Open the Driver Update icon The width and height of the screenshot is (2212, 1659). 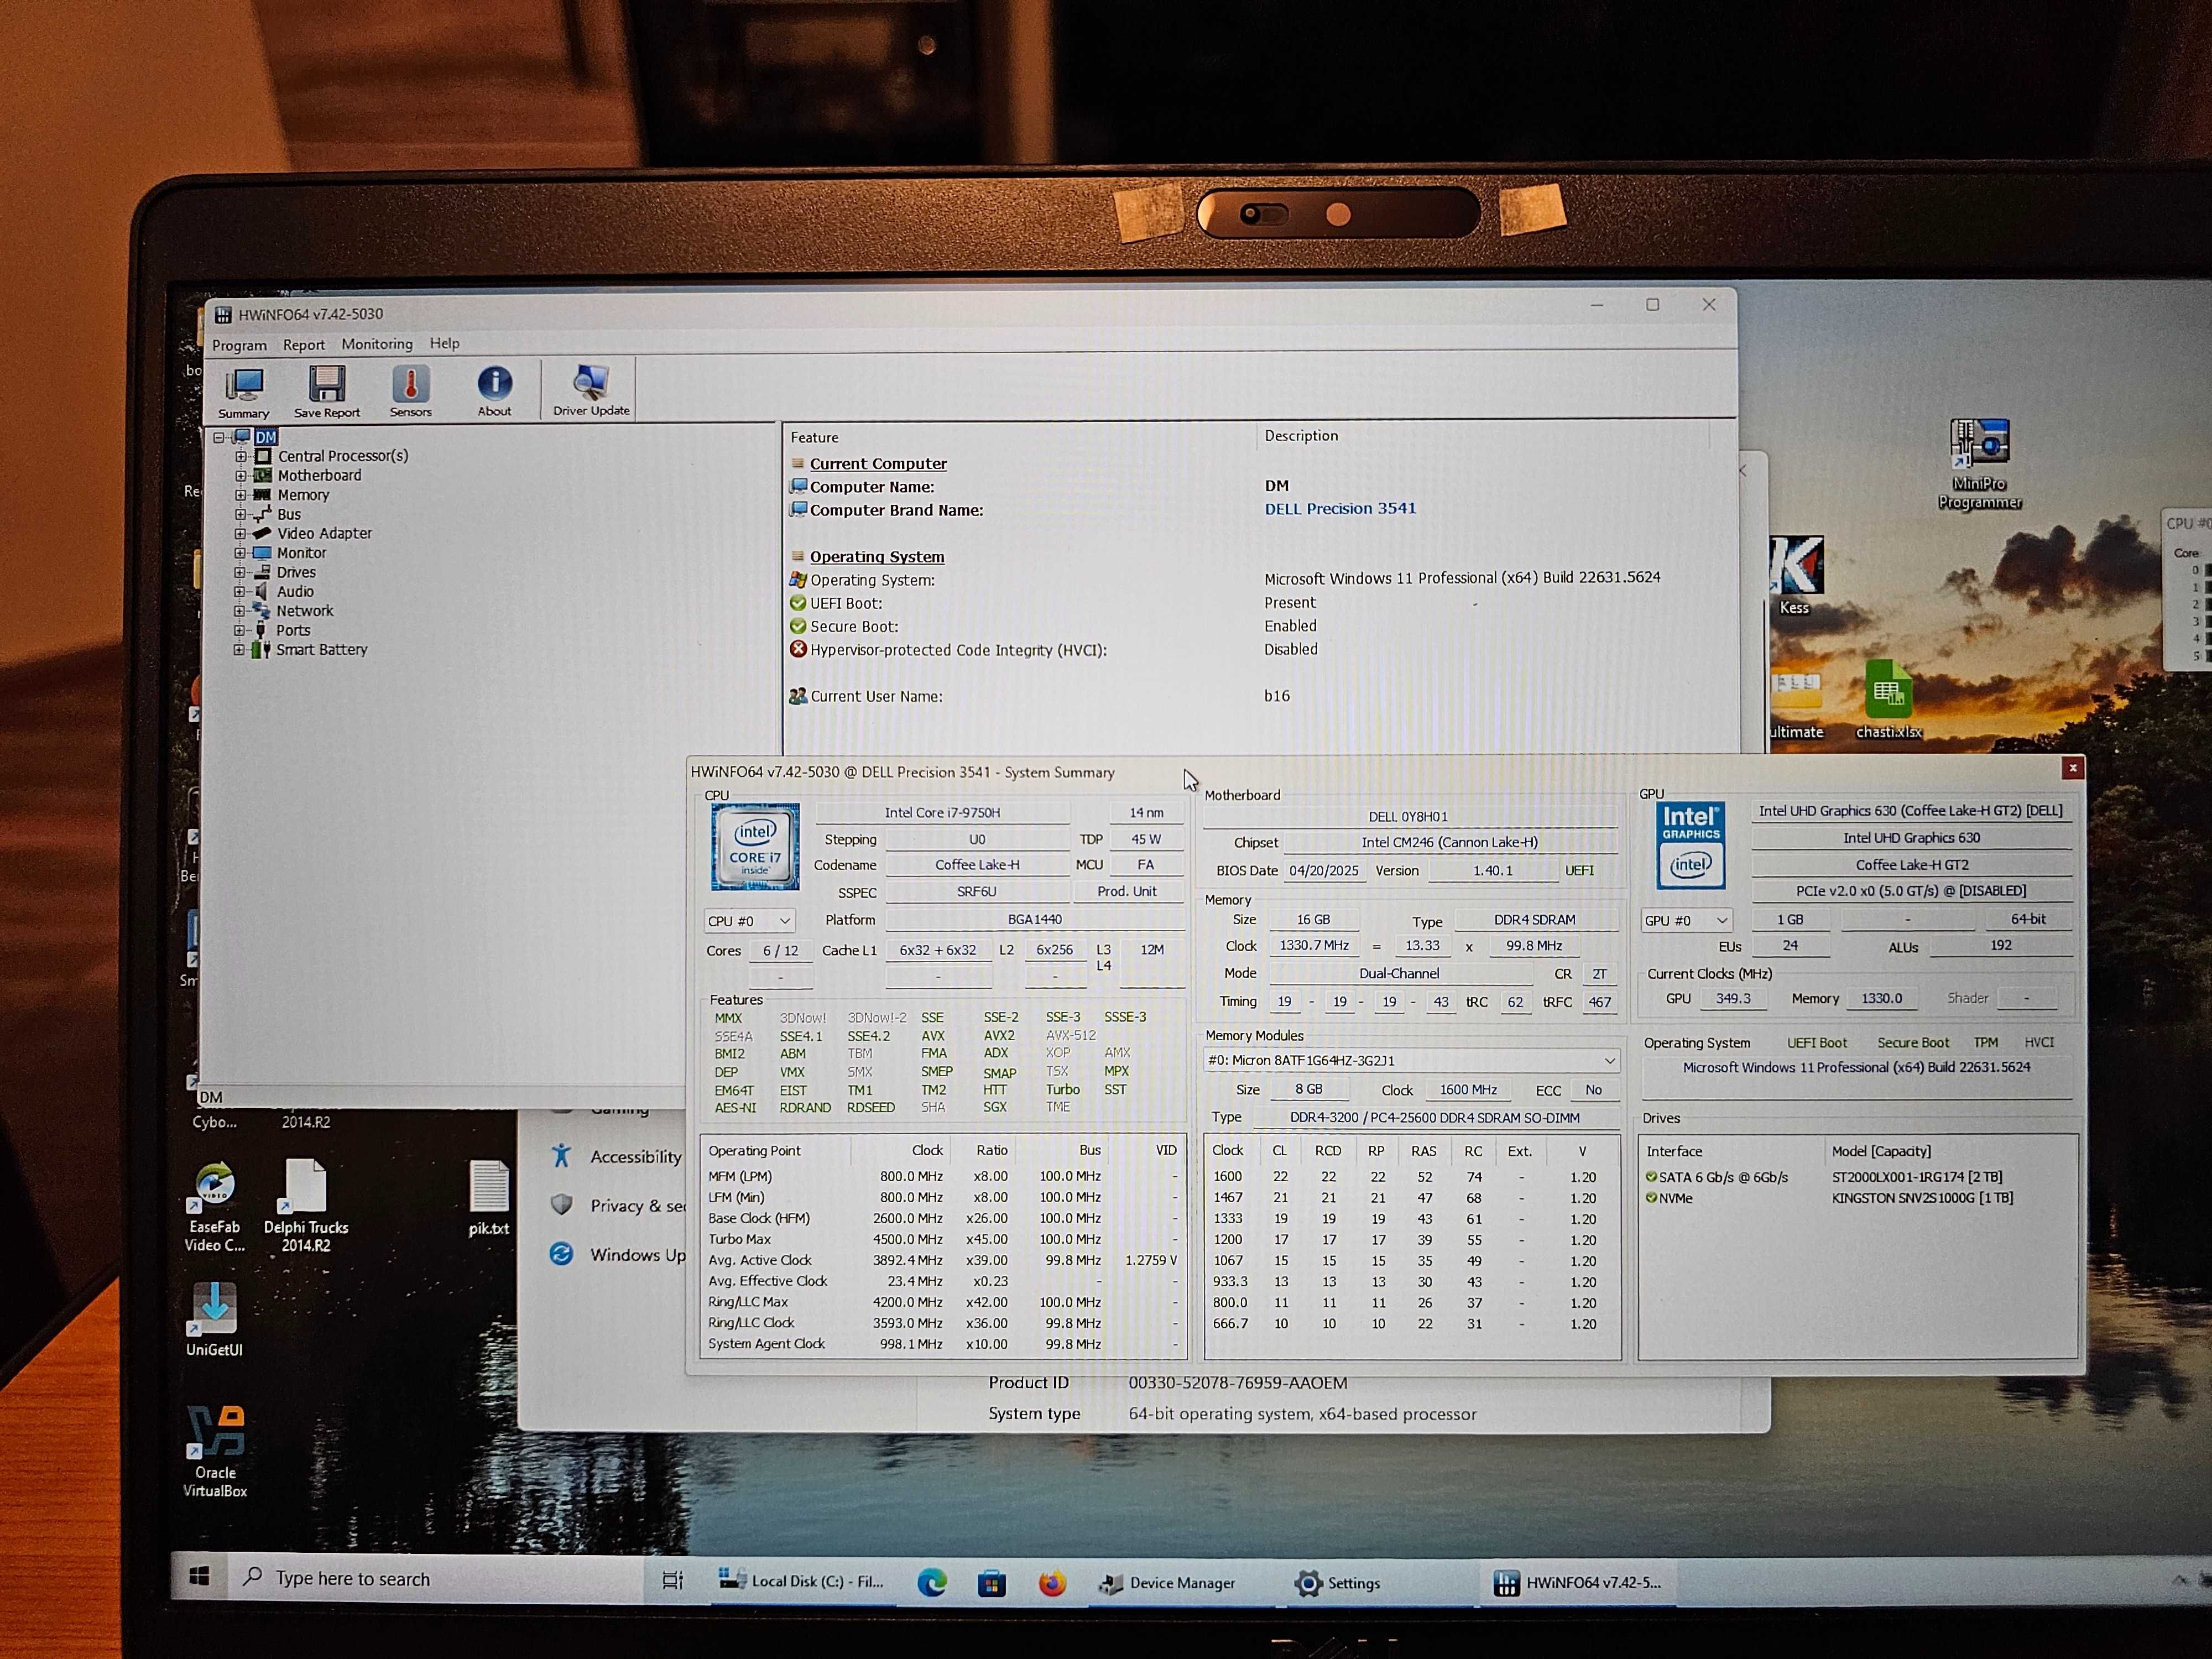pyautogui.click(x=591, y=390)
